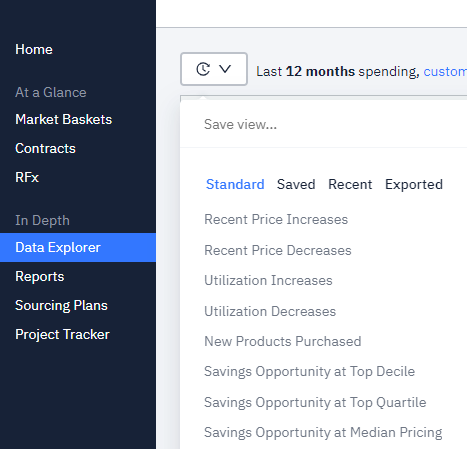
Task: Select Utilization Decreases view
Action: 270,311
